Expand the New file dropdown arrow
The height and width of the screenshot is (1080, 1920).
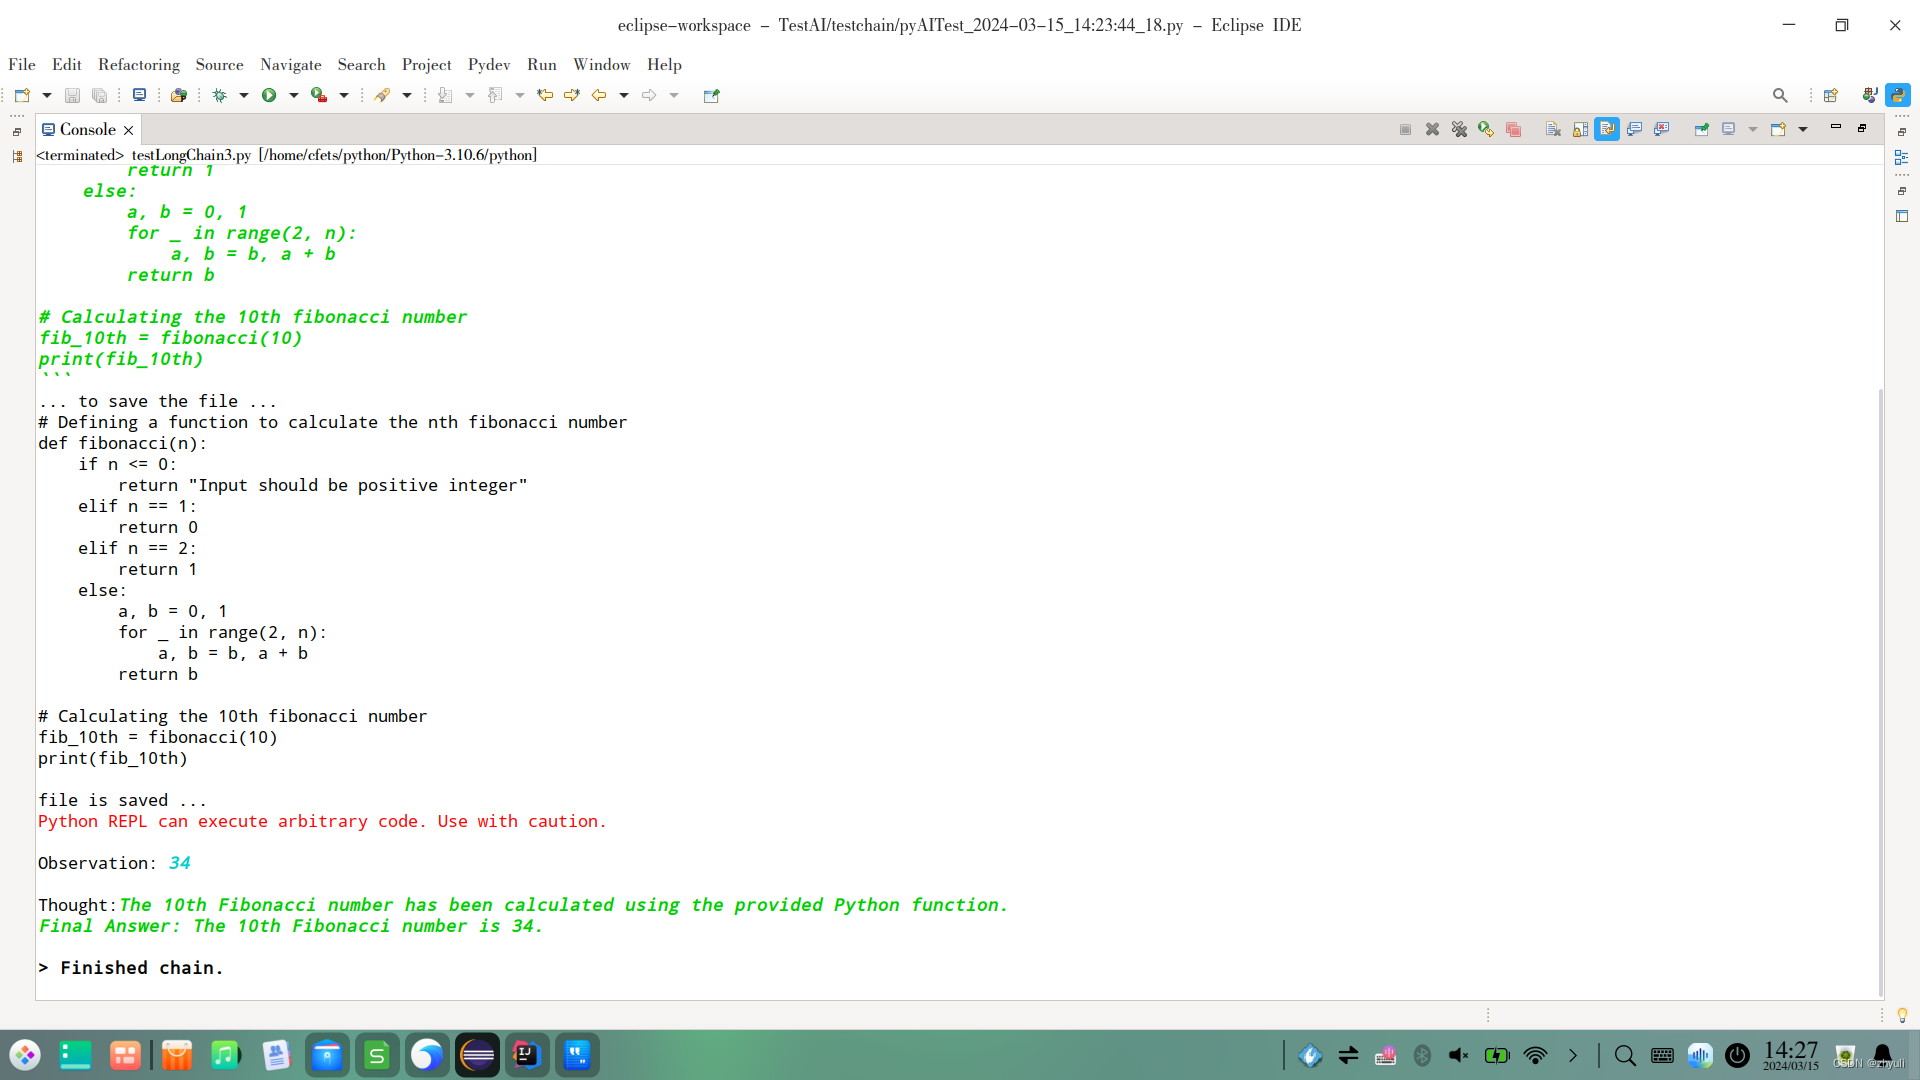point(46,95)
